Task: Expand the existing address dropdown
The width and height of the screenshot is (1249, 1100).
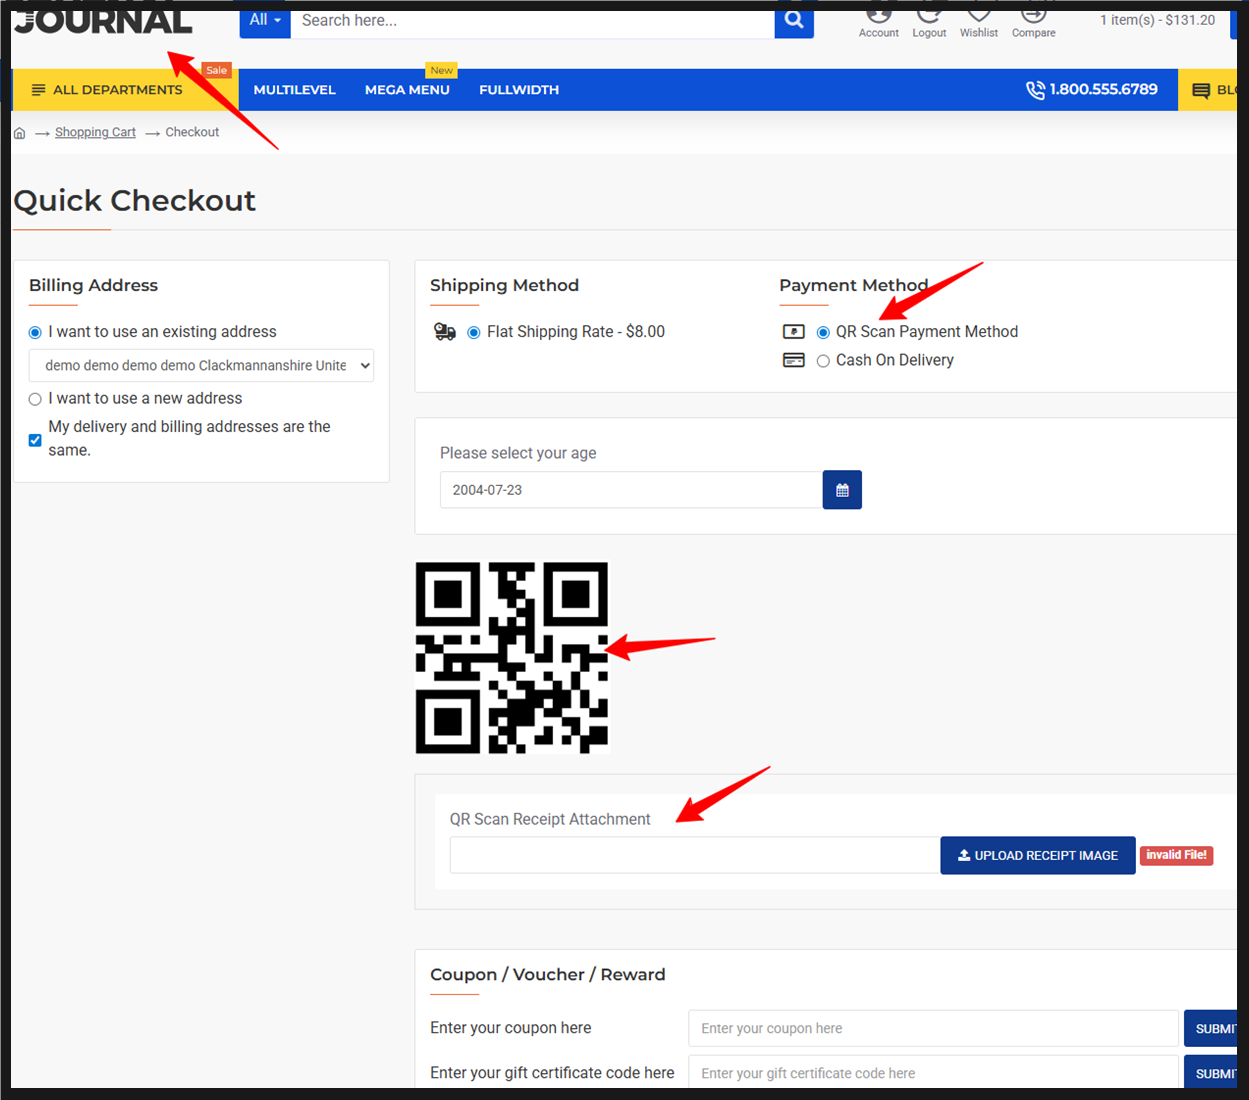Action: coord(201,366)
